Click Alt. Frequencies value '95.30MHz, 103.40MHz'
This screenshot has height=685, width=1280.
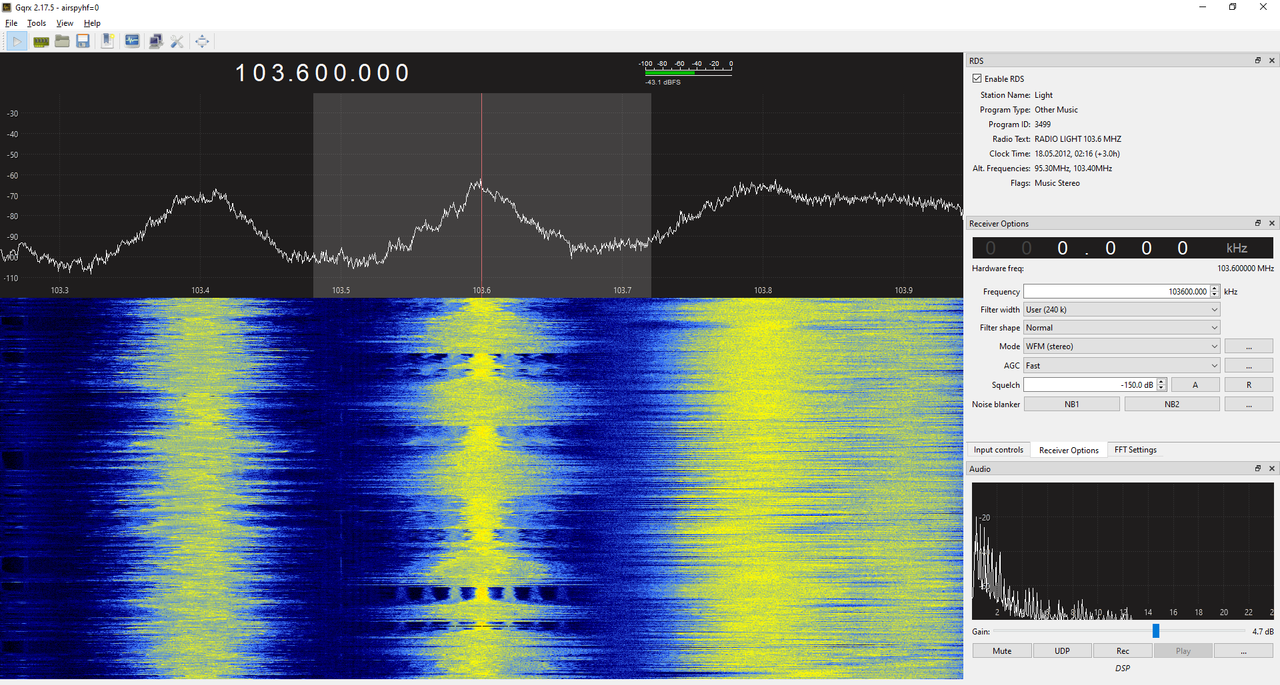(1073, 168)
